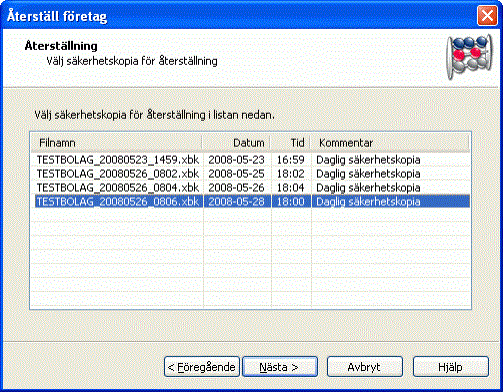The image size is (503, 392).
Task: Proceed with the Nästa button
Action: point(280,367)
